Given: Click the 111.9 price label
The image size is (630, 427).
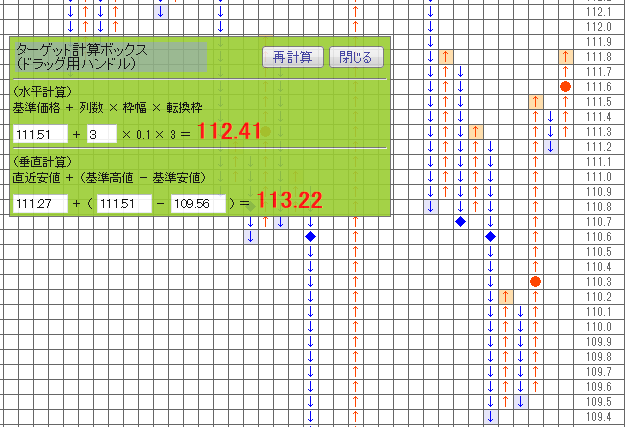Looking at the screenshot, I should pos(599,42).
